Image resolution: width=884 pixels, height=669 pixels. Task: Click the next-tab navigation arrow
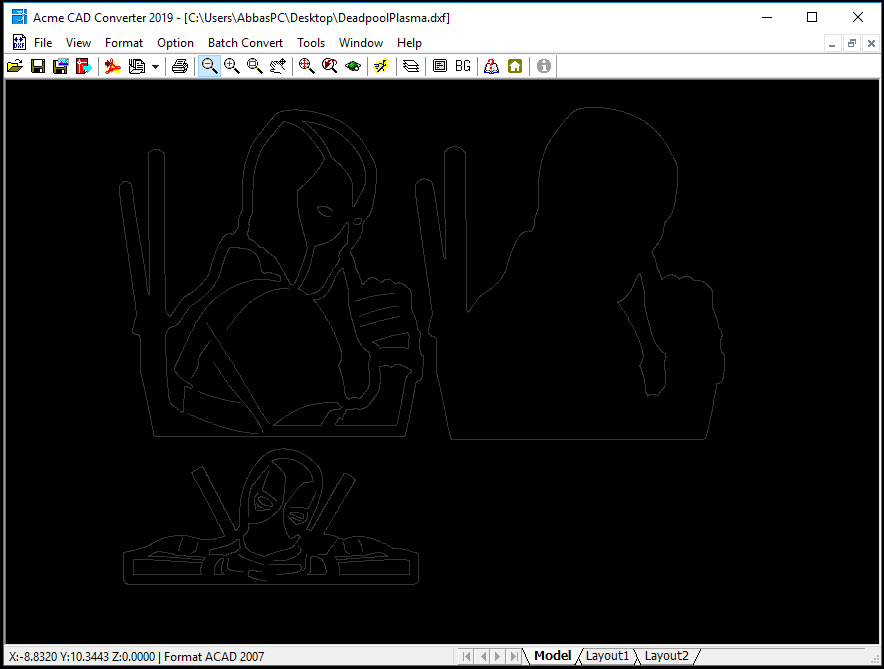click(x=498, y=657)
